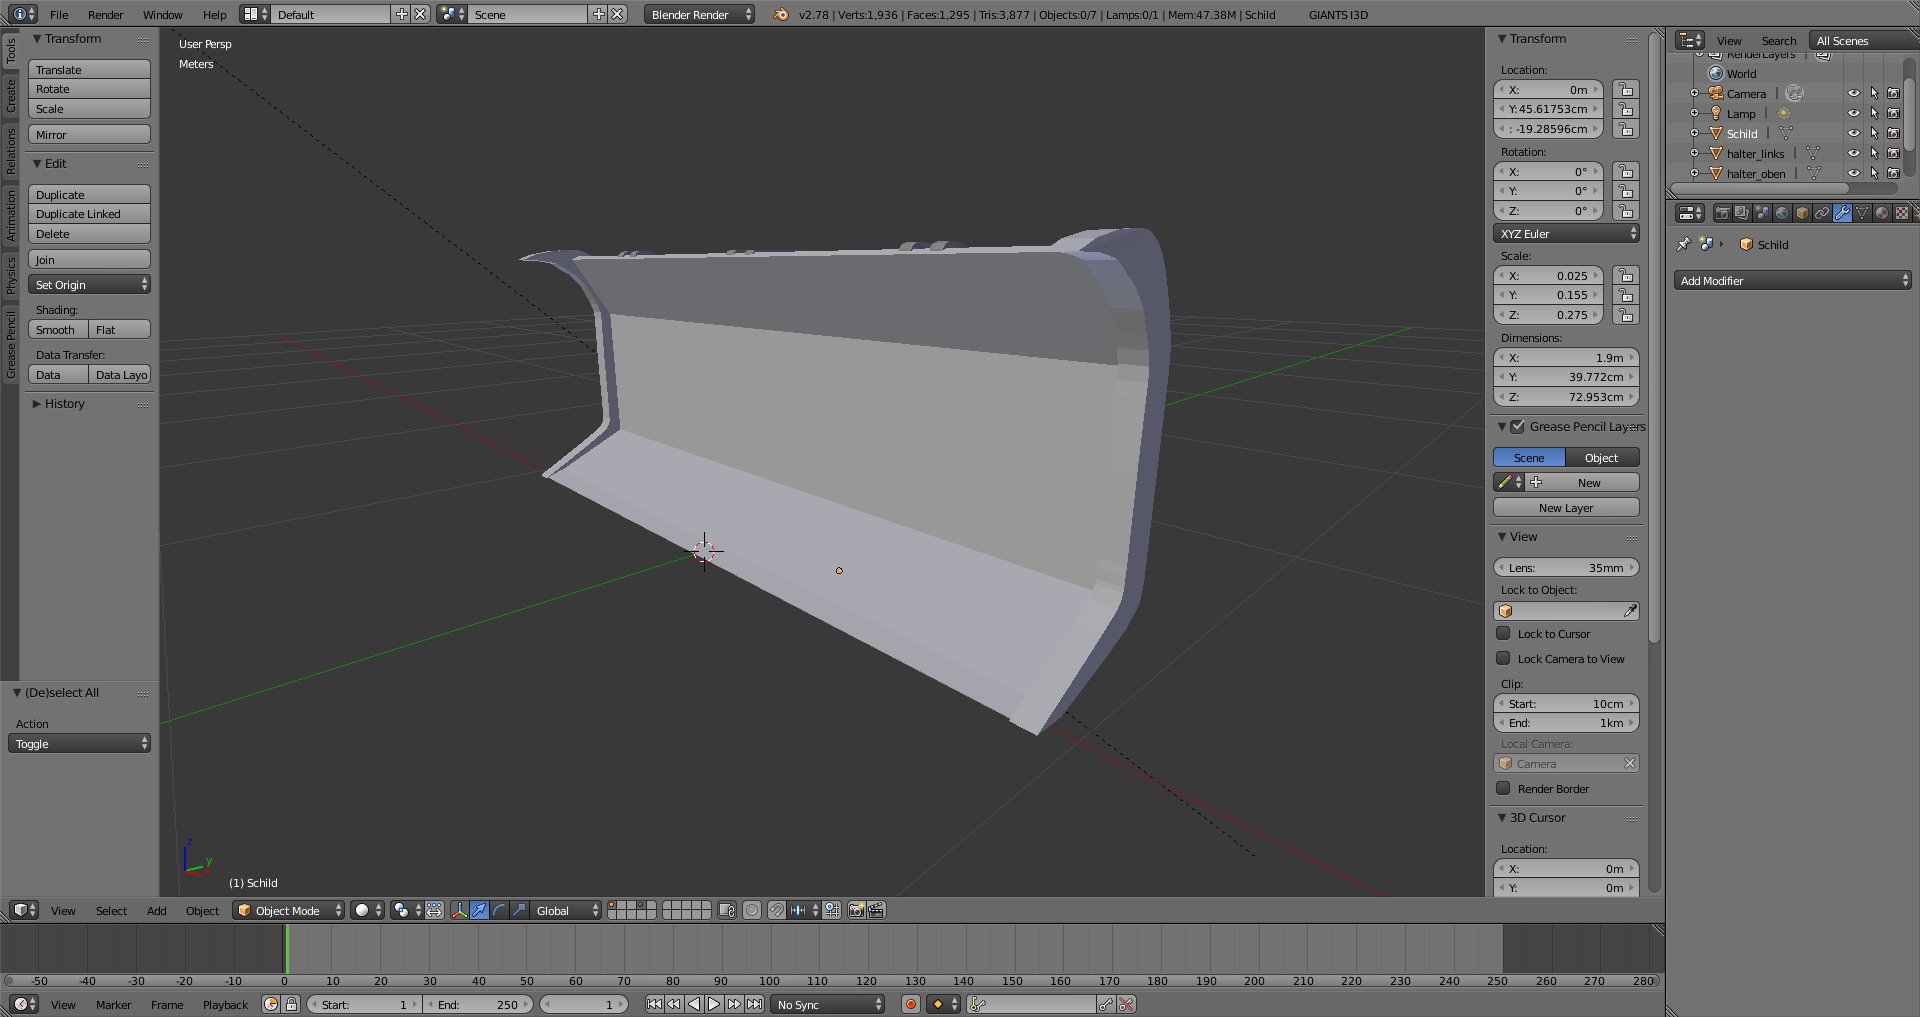Open the Render properties tab camera icon
Image resolution: width=1920 pixels, height=1017 pixels.
point(1722,213)
